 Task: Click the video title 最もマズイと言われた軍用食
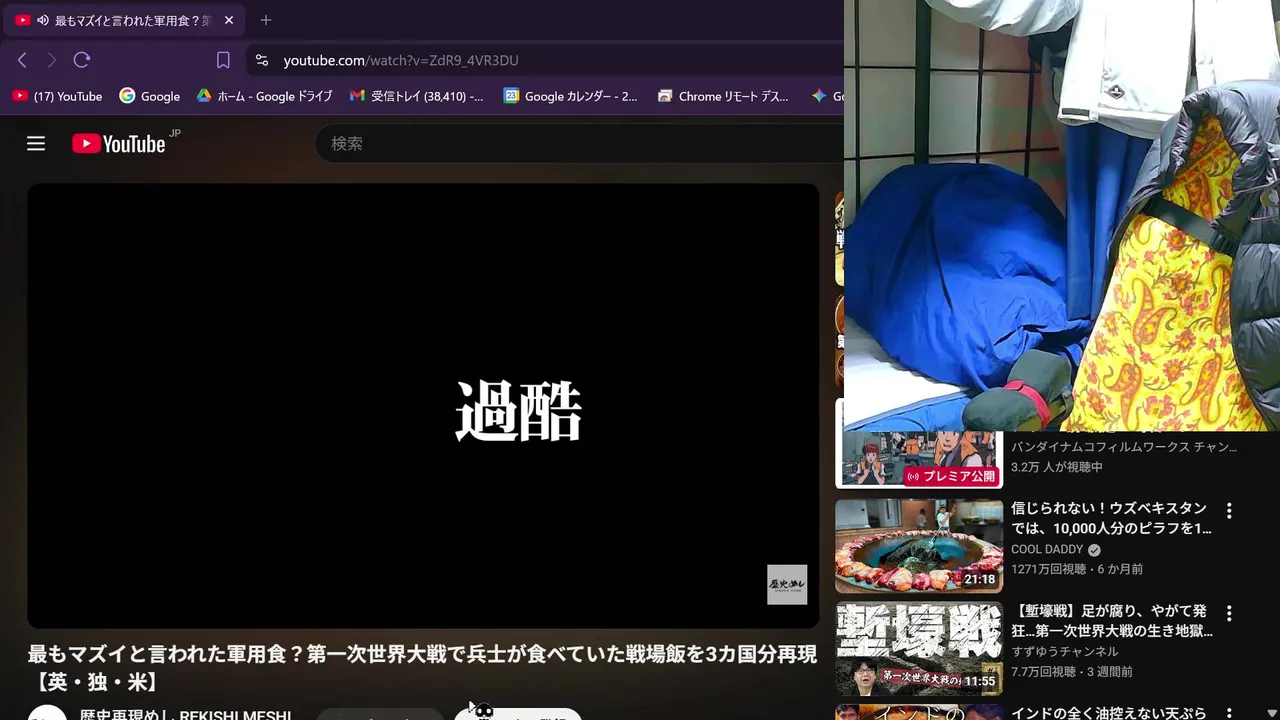(x=422, y=668)
